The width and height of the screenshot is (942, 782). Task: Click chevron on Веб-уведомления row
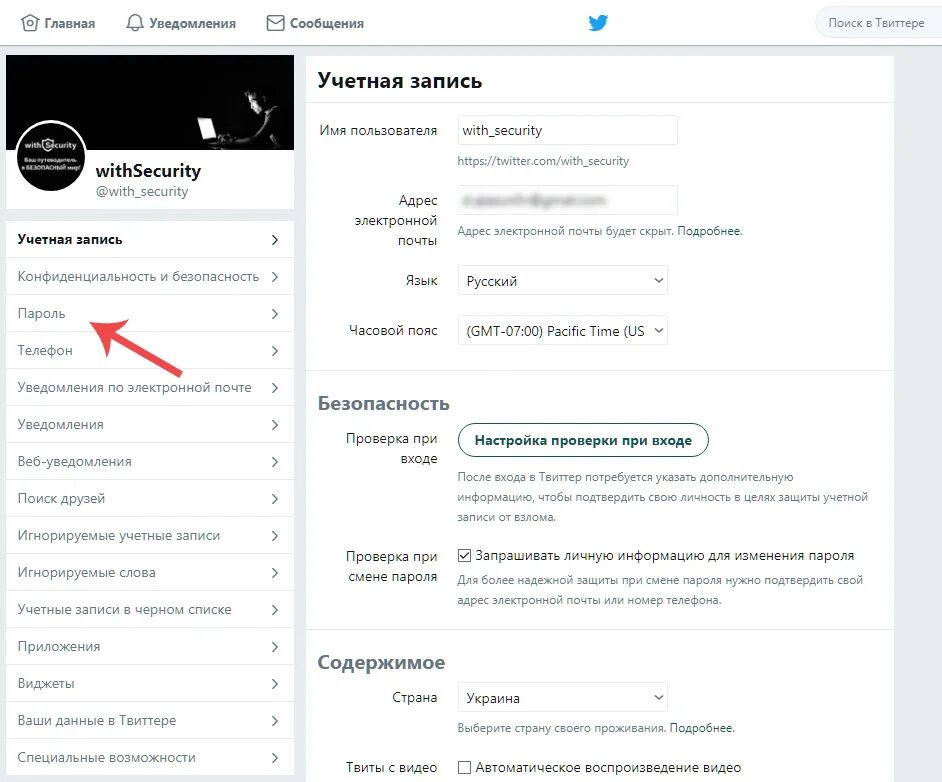(x=275, y=461)
